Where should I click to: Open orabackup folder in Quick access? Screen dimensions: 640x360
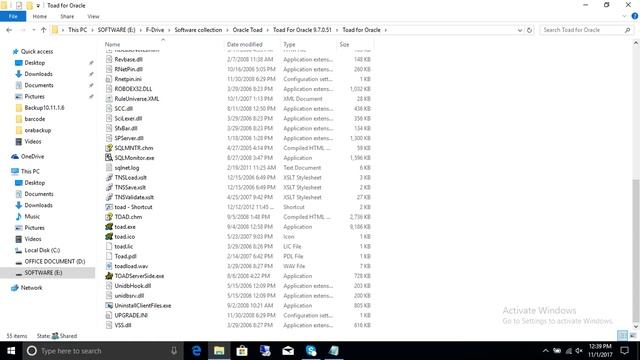38,130
